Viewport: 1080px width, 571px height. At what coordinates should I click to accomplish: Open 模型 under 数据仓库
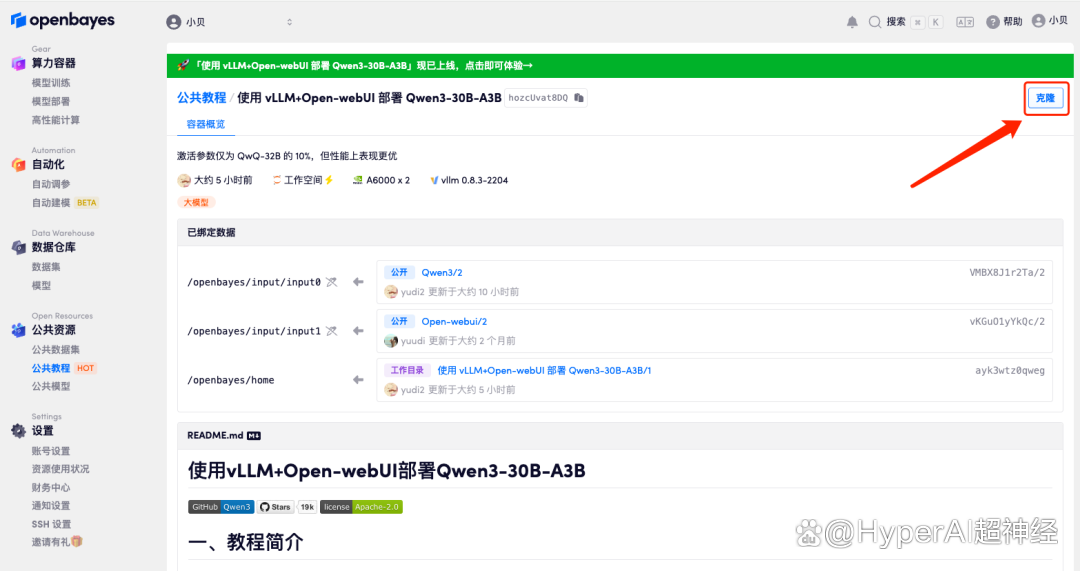click(41, 285)
